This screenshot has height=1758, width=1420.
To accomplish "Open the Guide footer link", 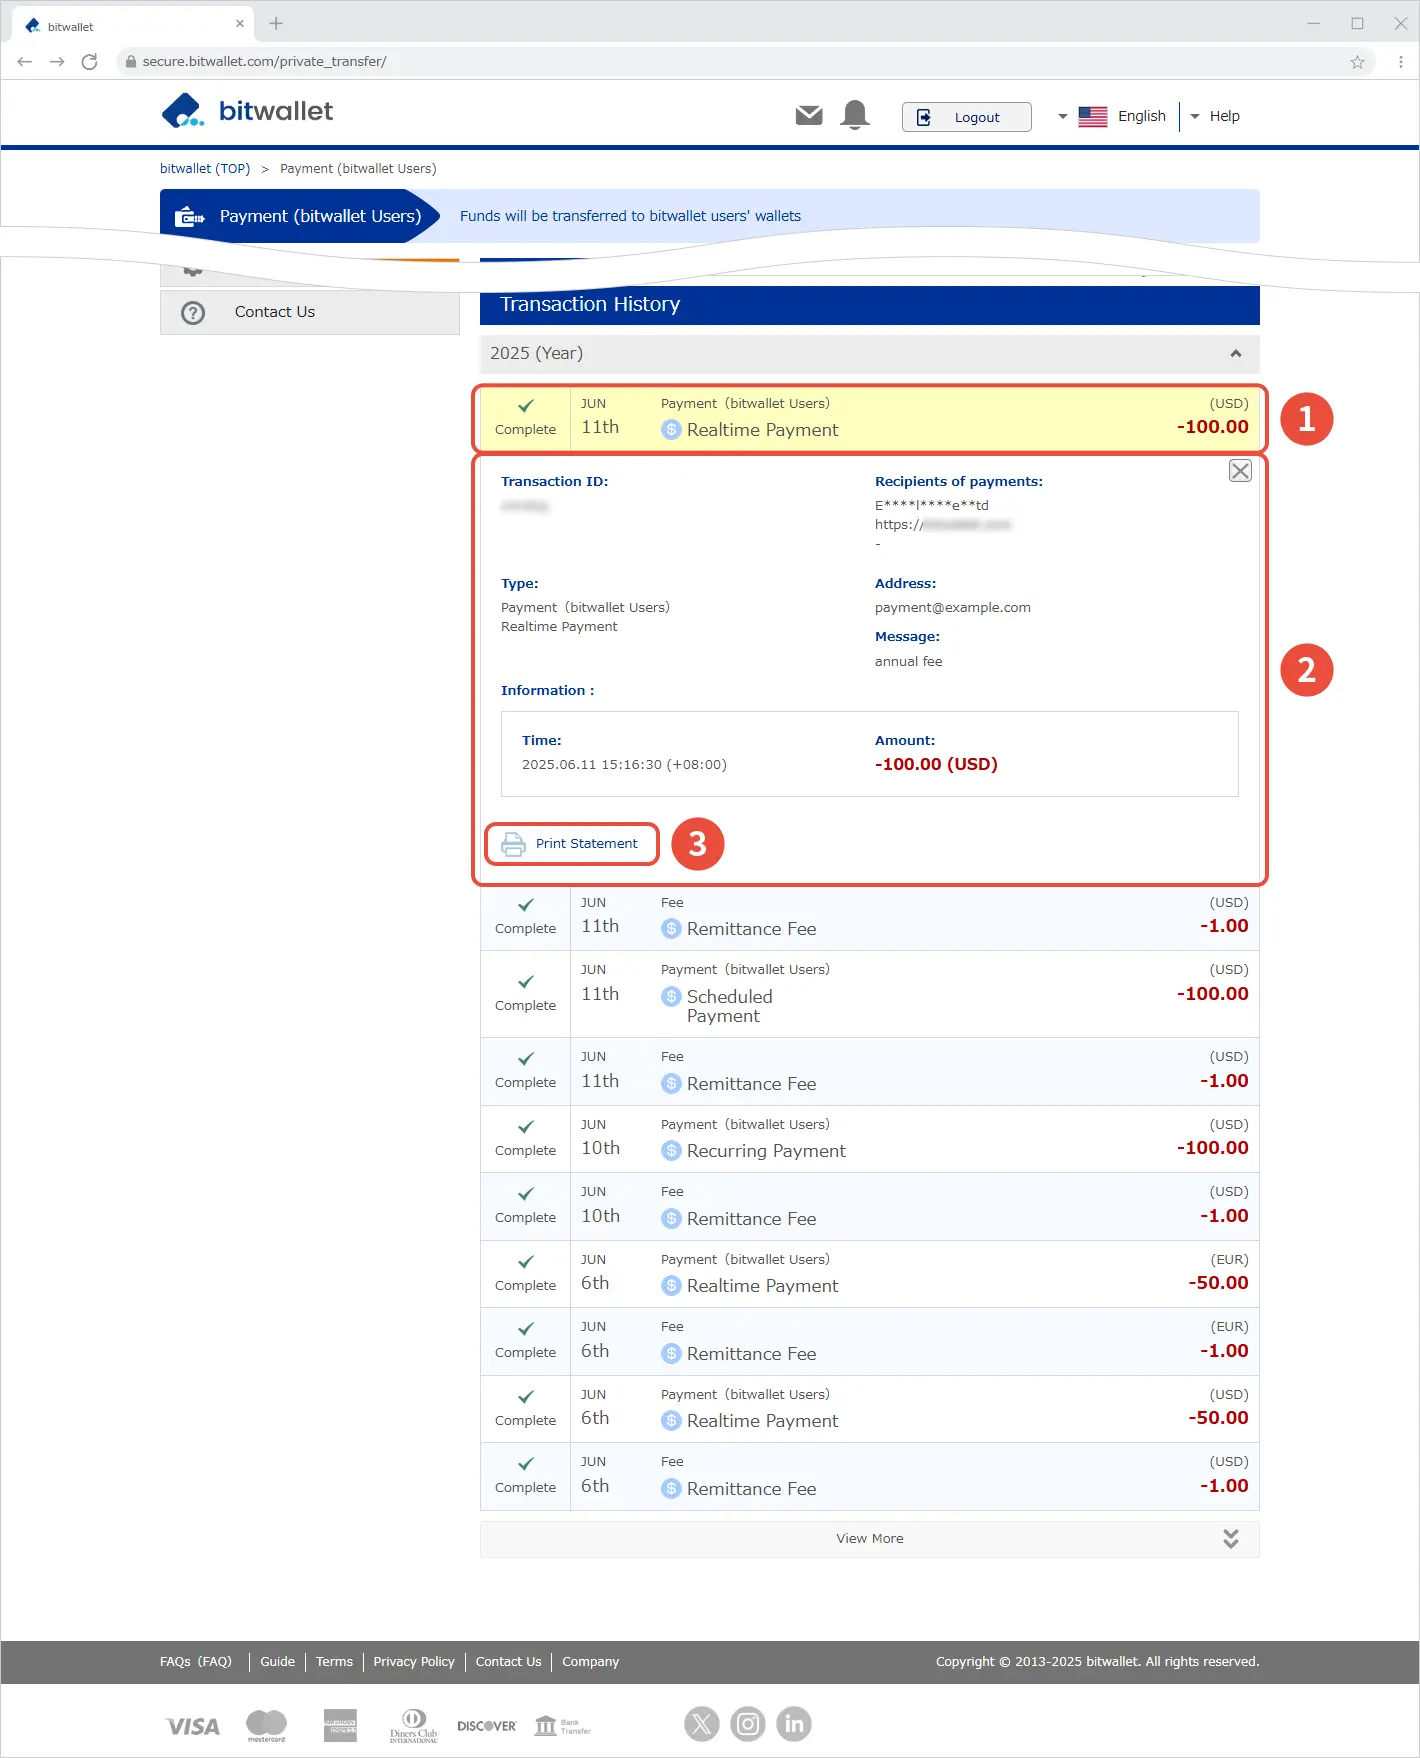I will (x=278, y=1662).
